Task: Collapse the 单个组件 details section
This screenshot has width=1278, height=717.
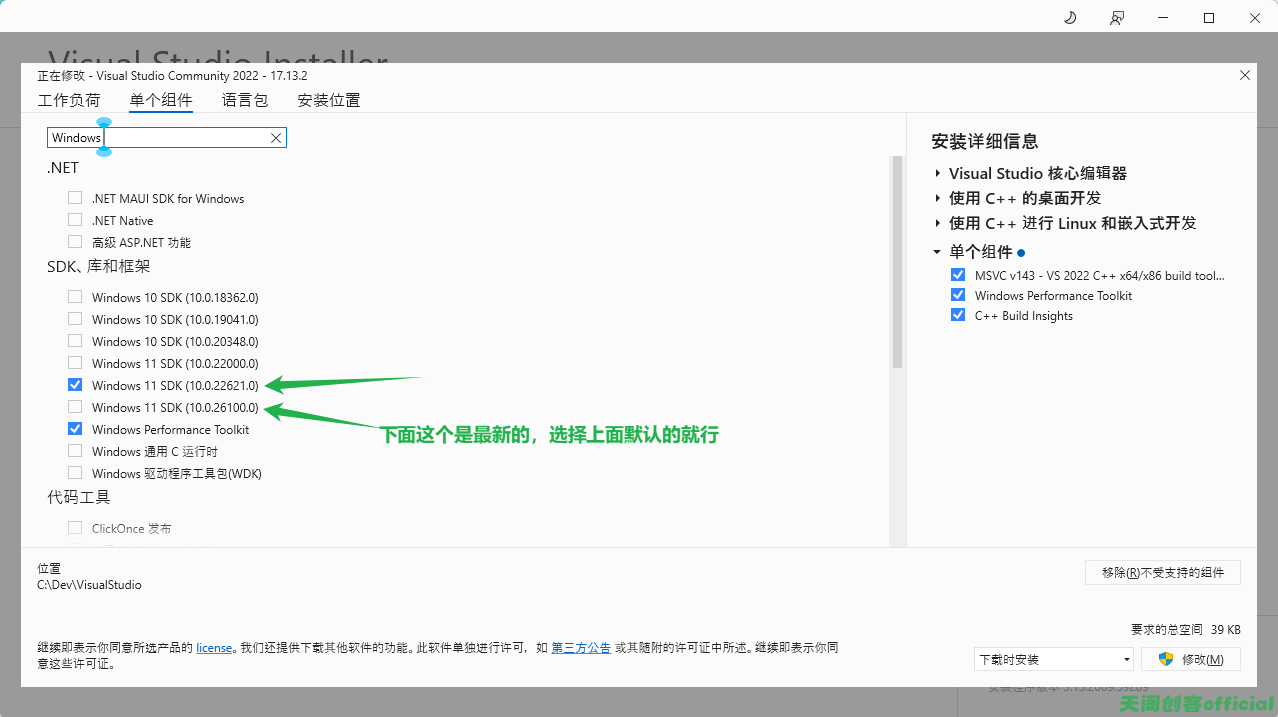Action: 937,251
